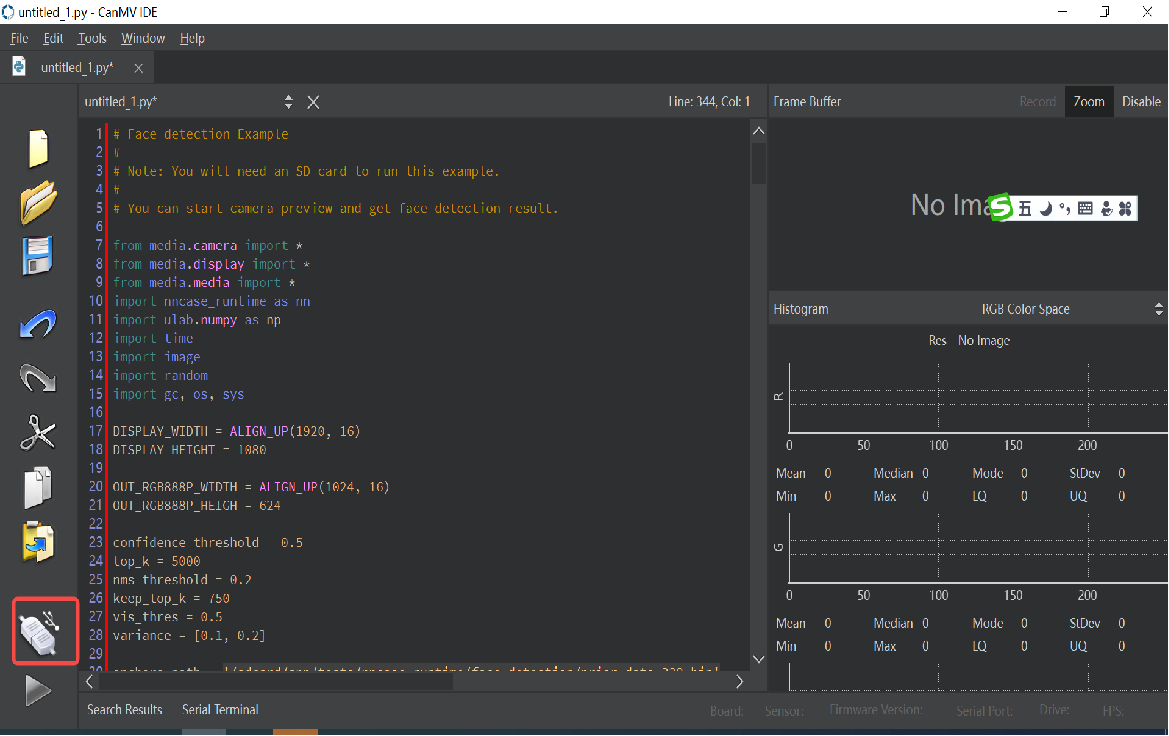
Task: Open the Tools menu
Action: coord(92,38)
